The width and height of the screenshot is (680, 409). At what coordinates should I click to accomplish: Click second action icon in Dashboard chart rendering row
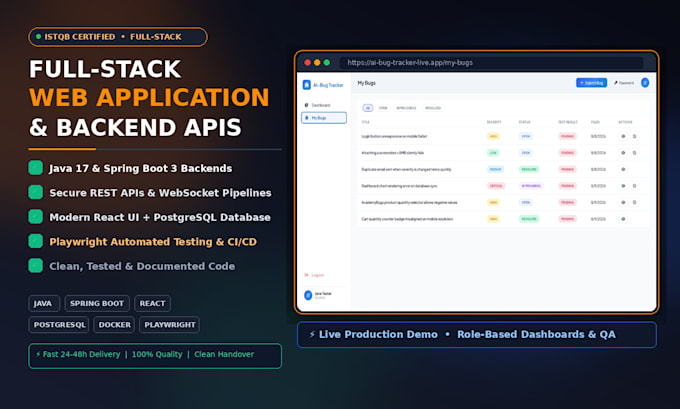634,186
